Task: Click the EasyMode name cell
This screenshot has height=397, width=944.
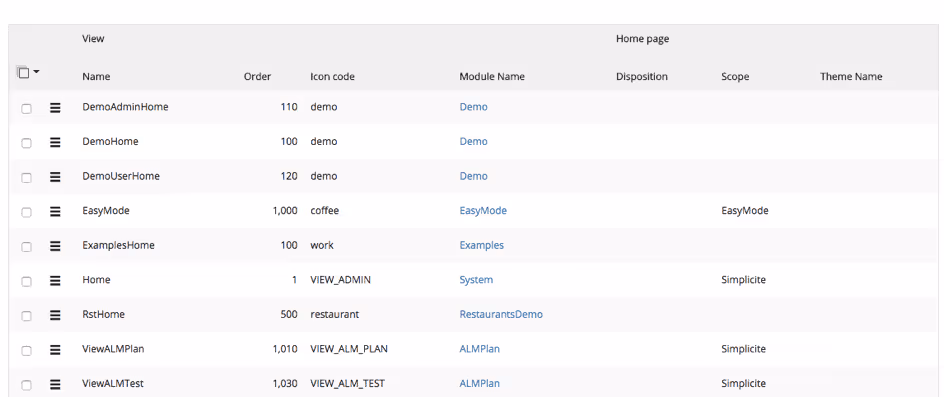Action: click(x=106, y=211)
